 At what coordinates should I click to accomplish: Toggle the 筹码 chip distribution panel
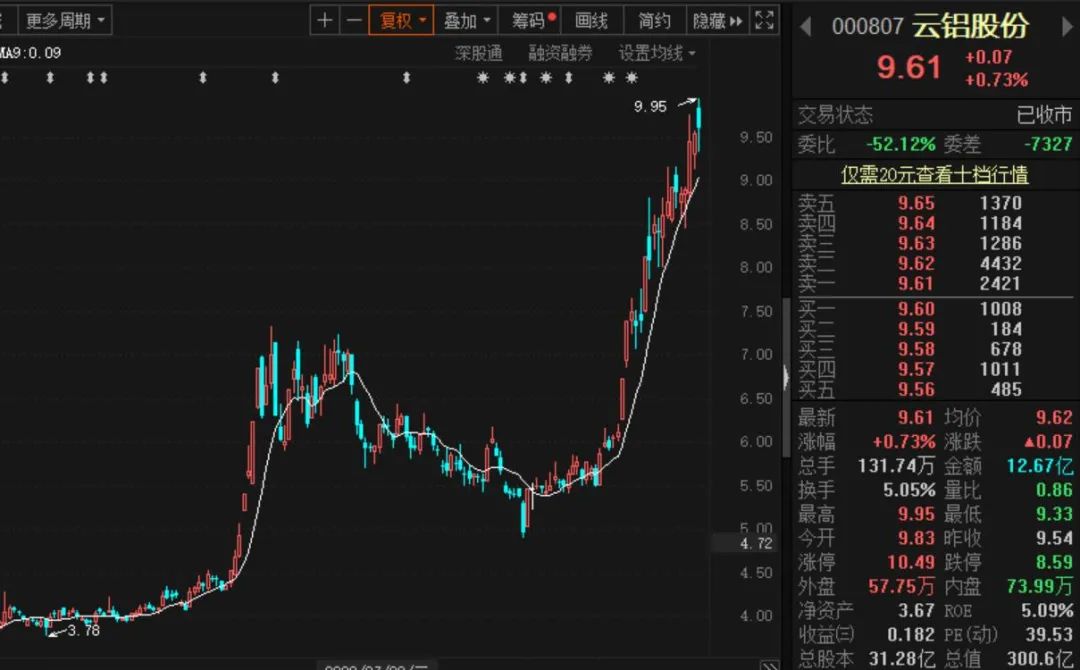point(534,20)
